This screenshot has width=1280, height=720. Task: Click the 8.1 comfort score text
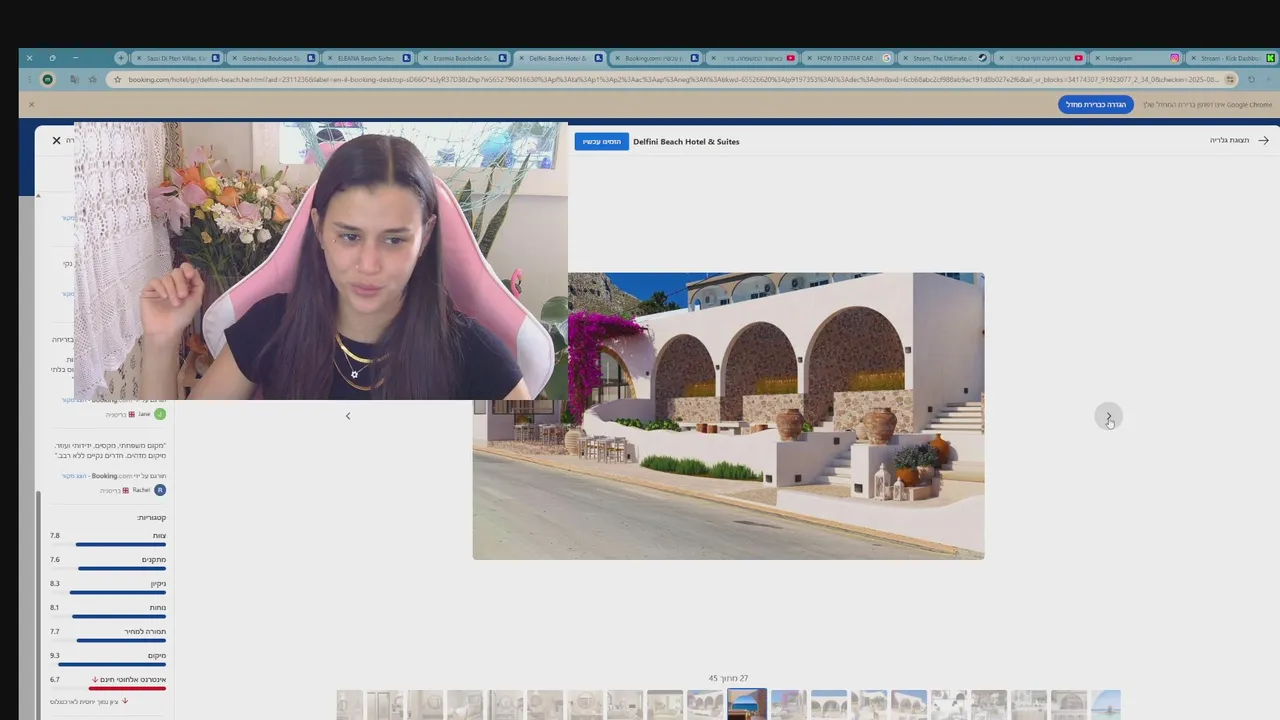[55, 607]
